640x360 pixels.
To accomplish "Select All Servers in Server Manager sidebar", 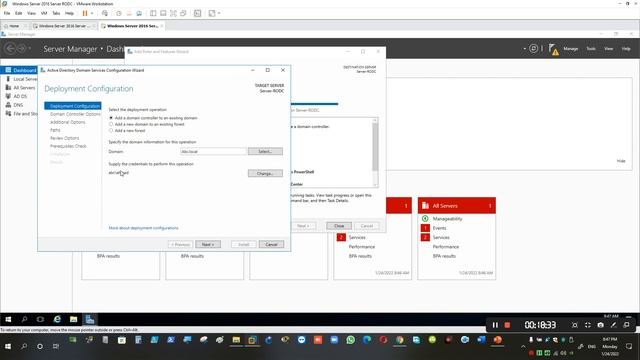I will pyautogui.click(x=19, y=87).
